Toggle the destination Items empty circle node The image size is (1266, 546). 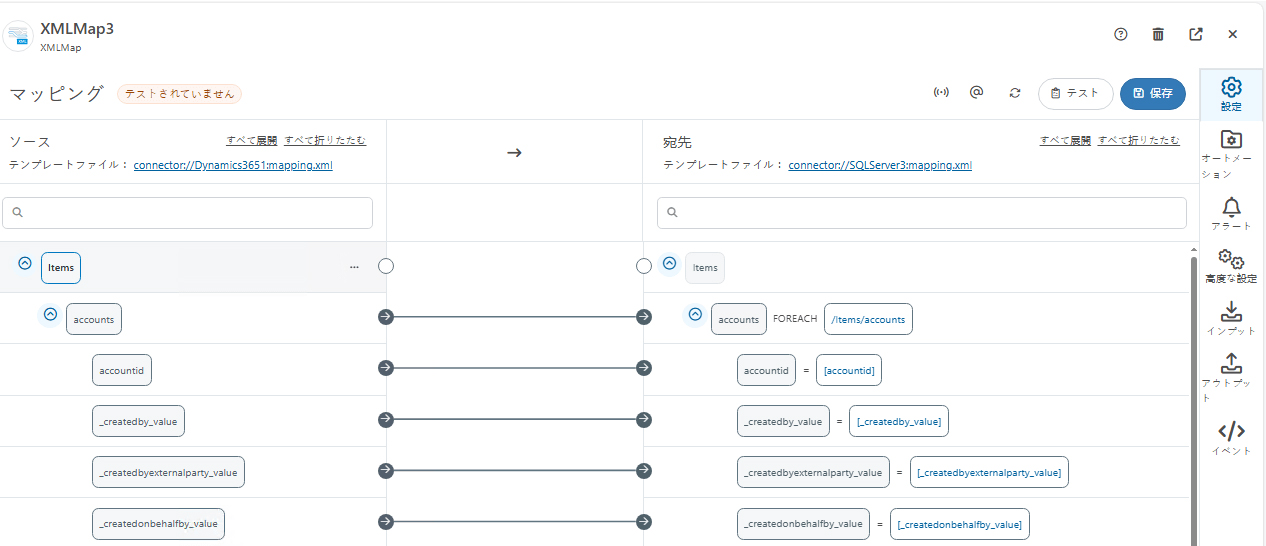click(x=644, y=266)
